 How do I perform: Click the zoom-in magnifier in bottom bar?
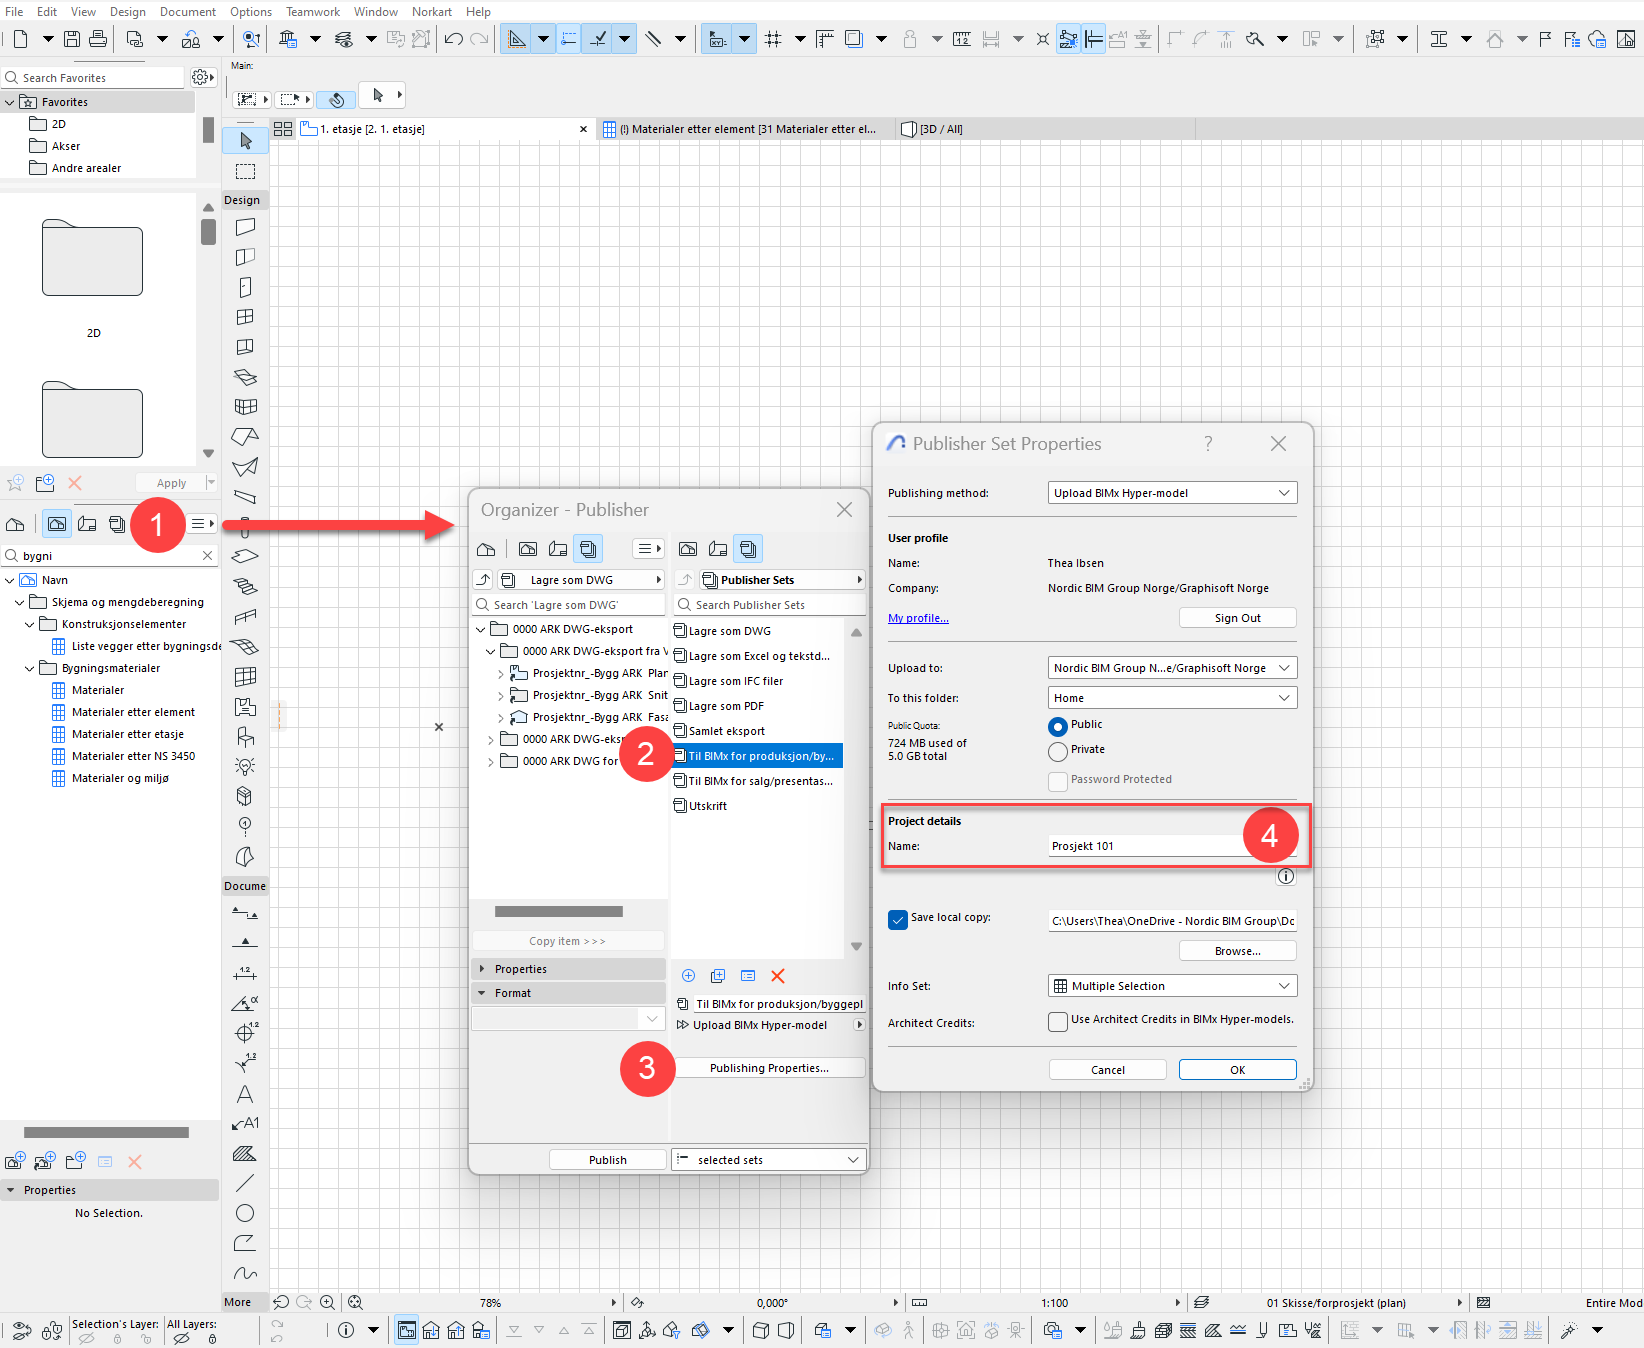(327, 1302)
